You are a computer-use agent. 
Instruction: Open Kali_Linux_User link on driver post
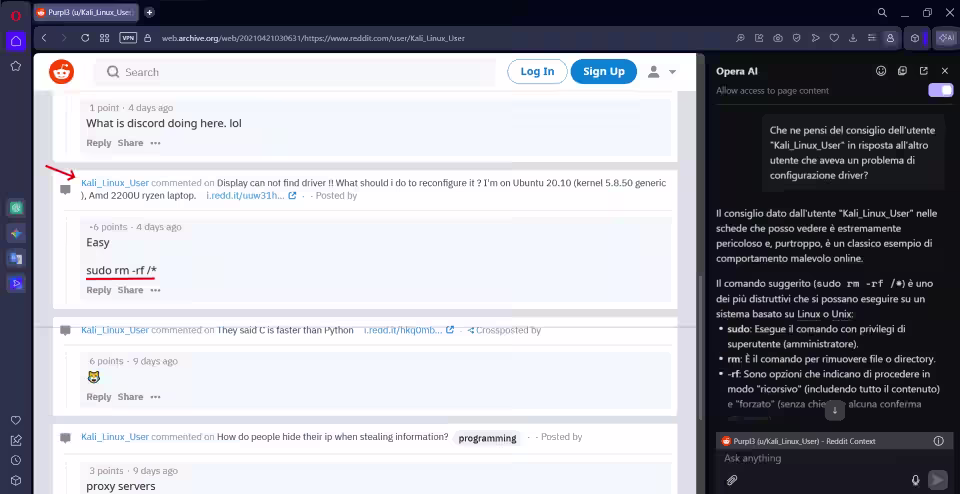115,182
